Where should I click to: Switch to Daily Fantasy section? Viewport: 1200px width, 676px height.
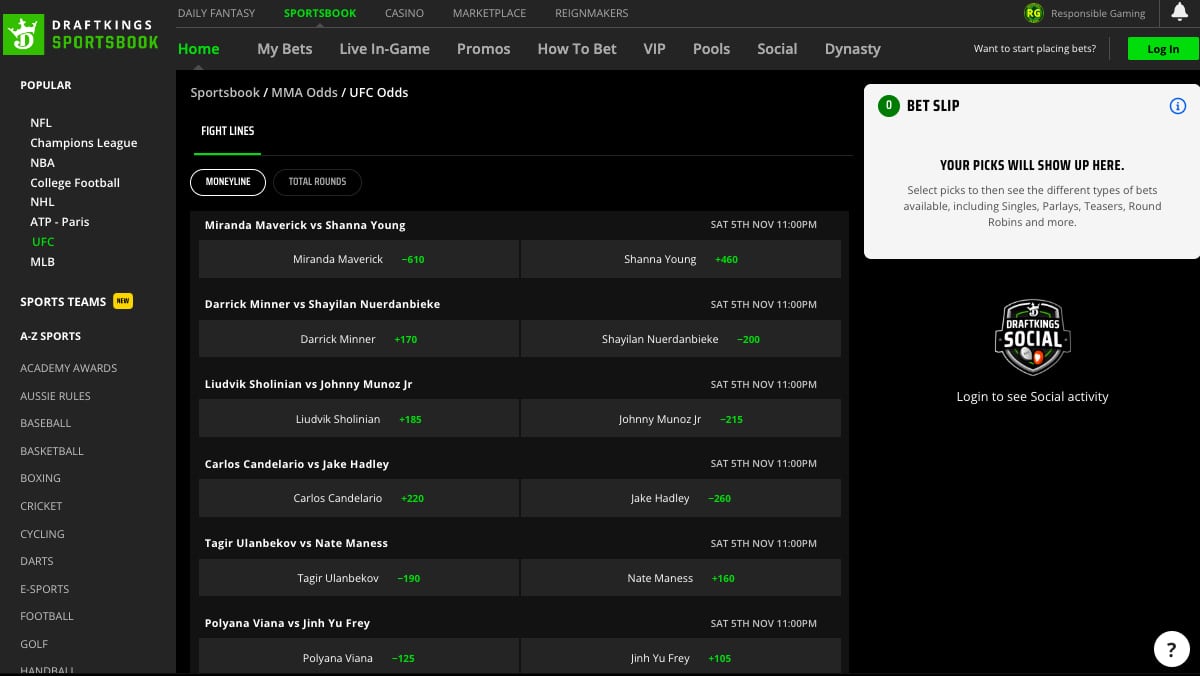pos(216,13)
